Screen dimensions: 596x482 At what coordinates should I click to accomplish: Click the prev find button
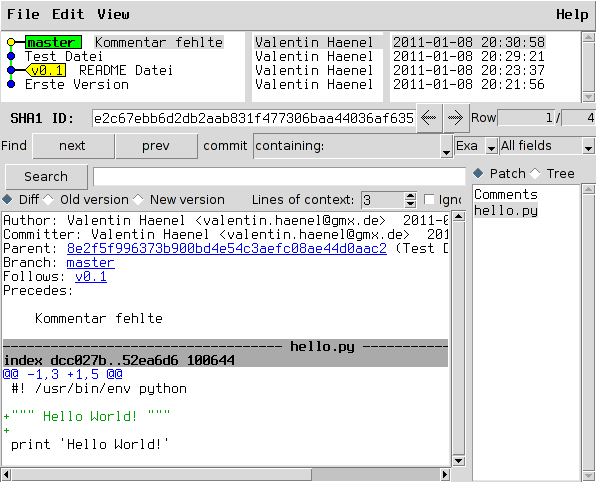pos(156,146)
